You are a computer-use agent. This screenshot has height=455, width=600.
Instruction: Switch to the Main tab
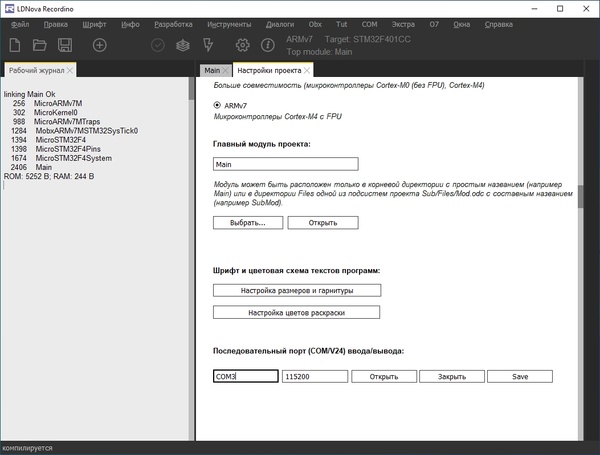[212, 71]
